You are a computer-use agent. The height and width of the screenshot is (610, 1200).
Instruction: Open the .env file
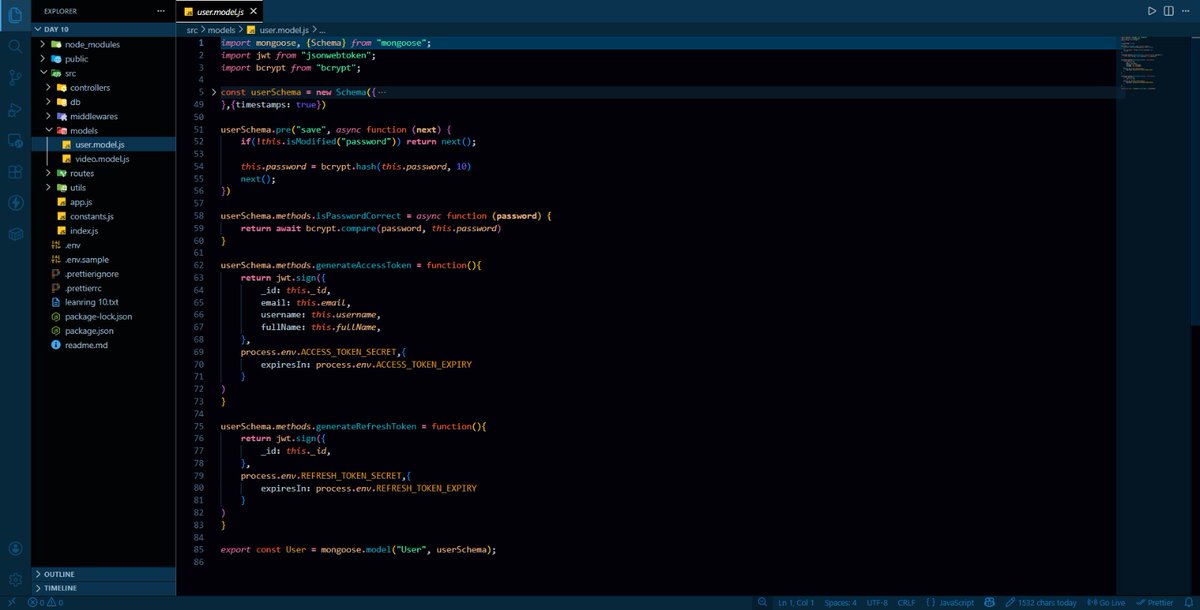point(103,245)
